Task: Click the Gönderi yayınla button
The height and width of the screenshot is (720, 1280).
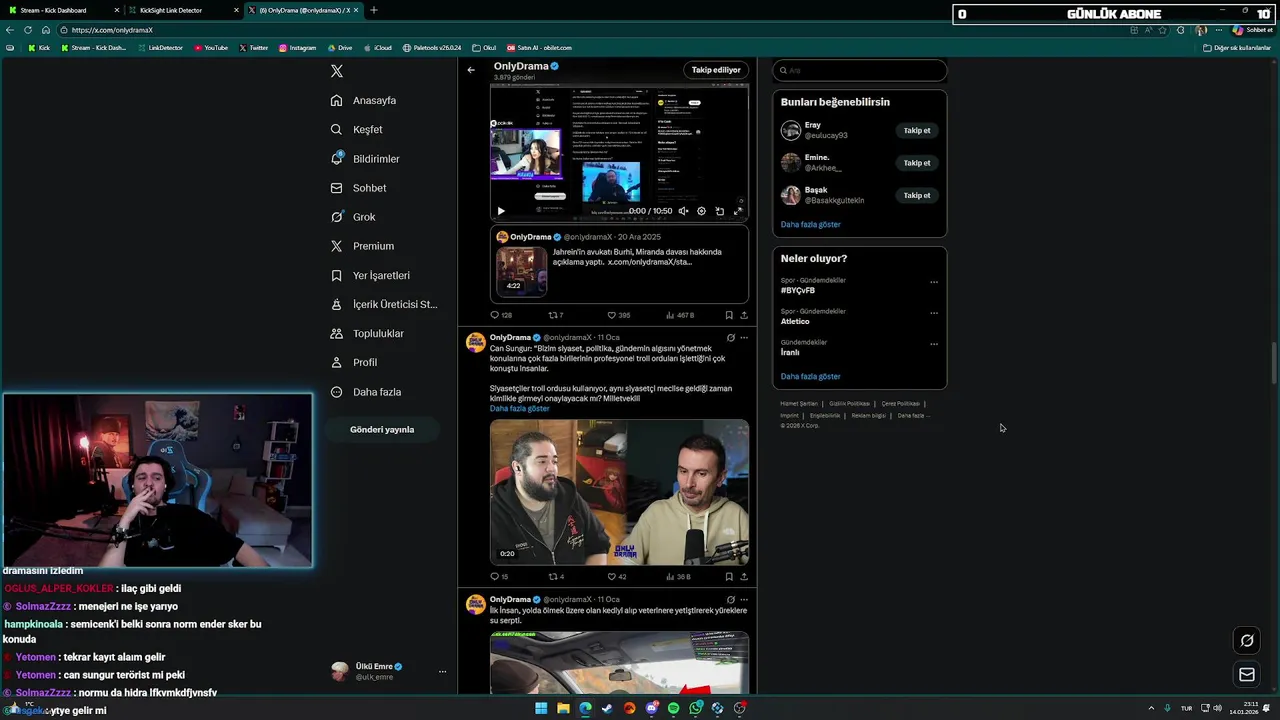Action: coord(382,429)
